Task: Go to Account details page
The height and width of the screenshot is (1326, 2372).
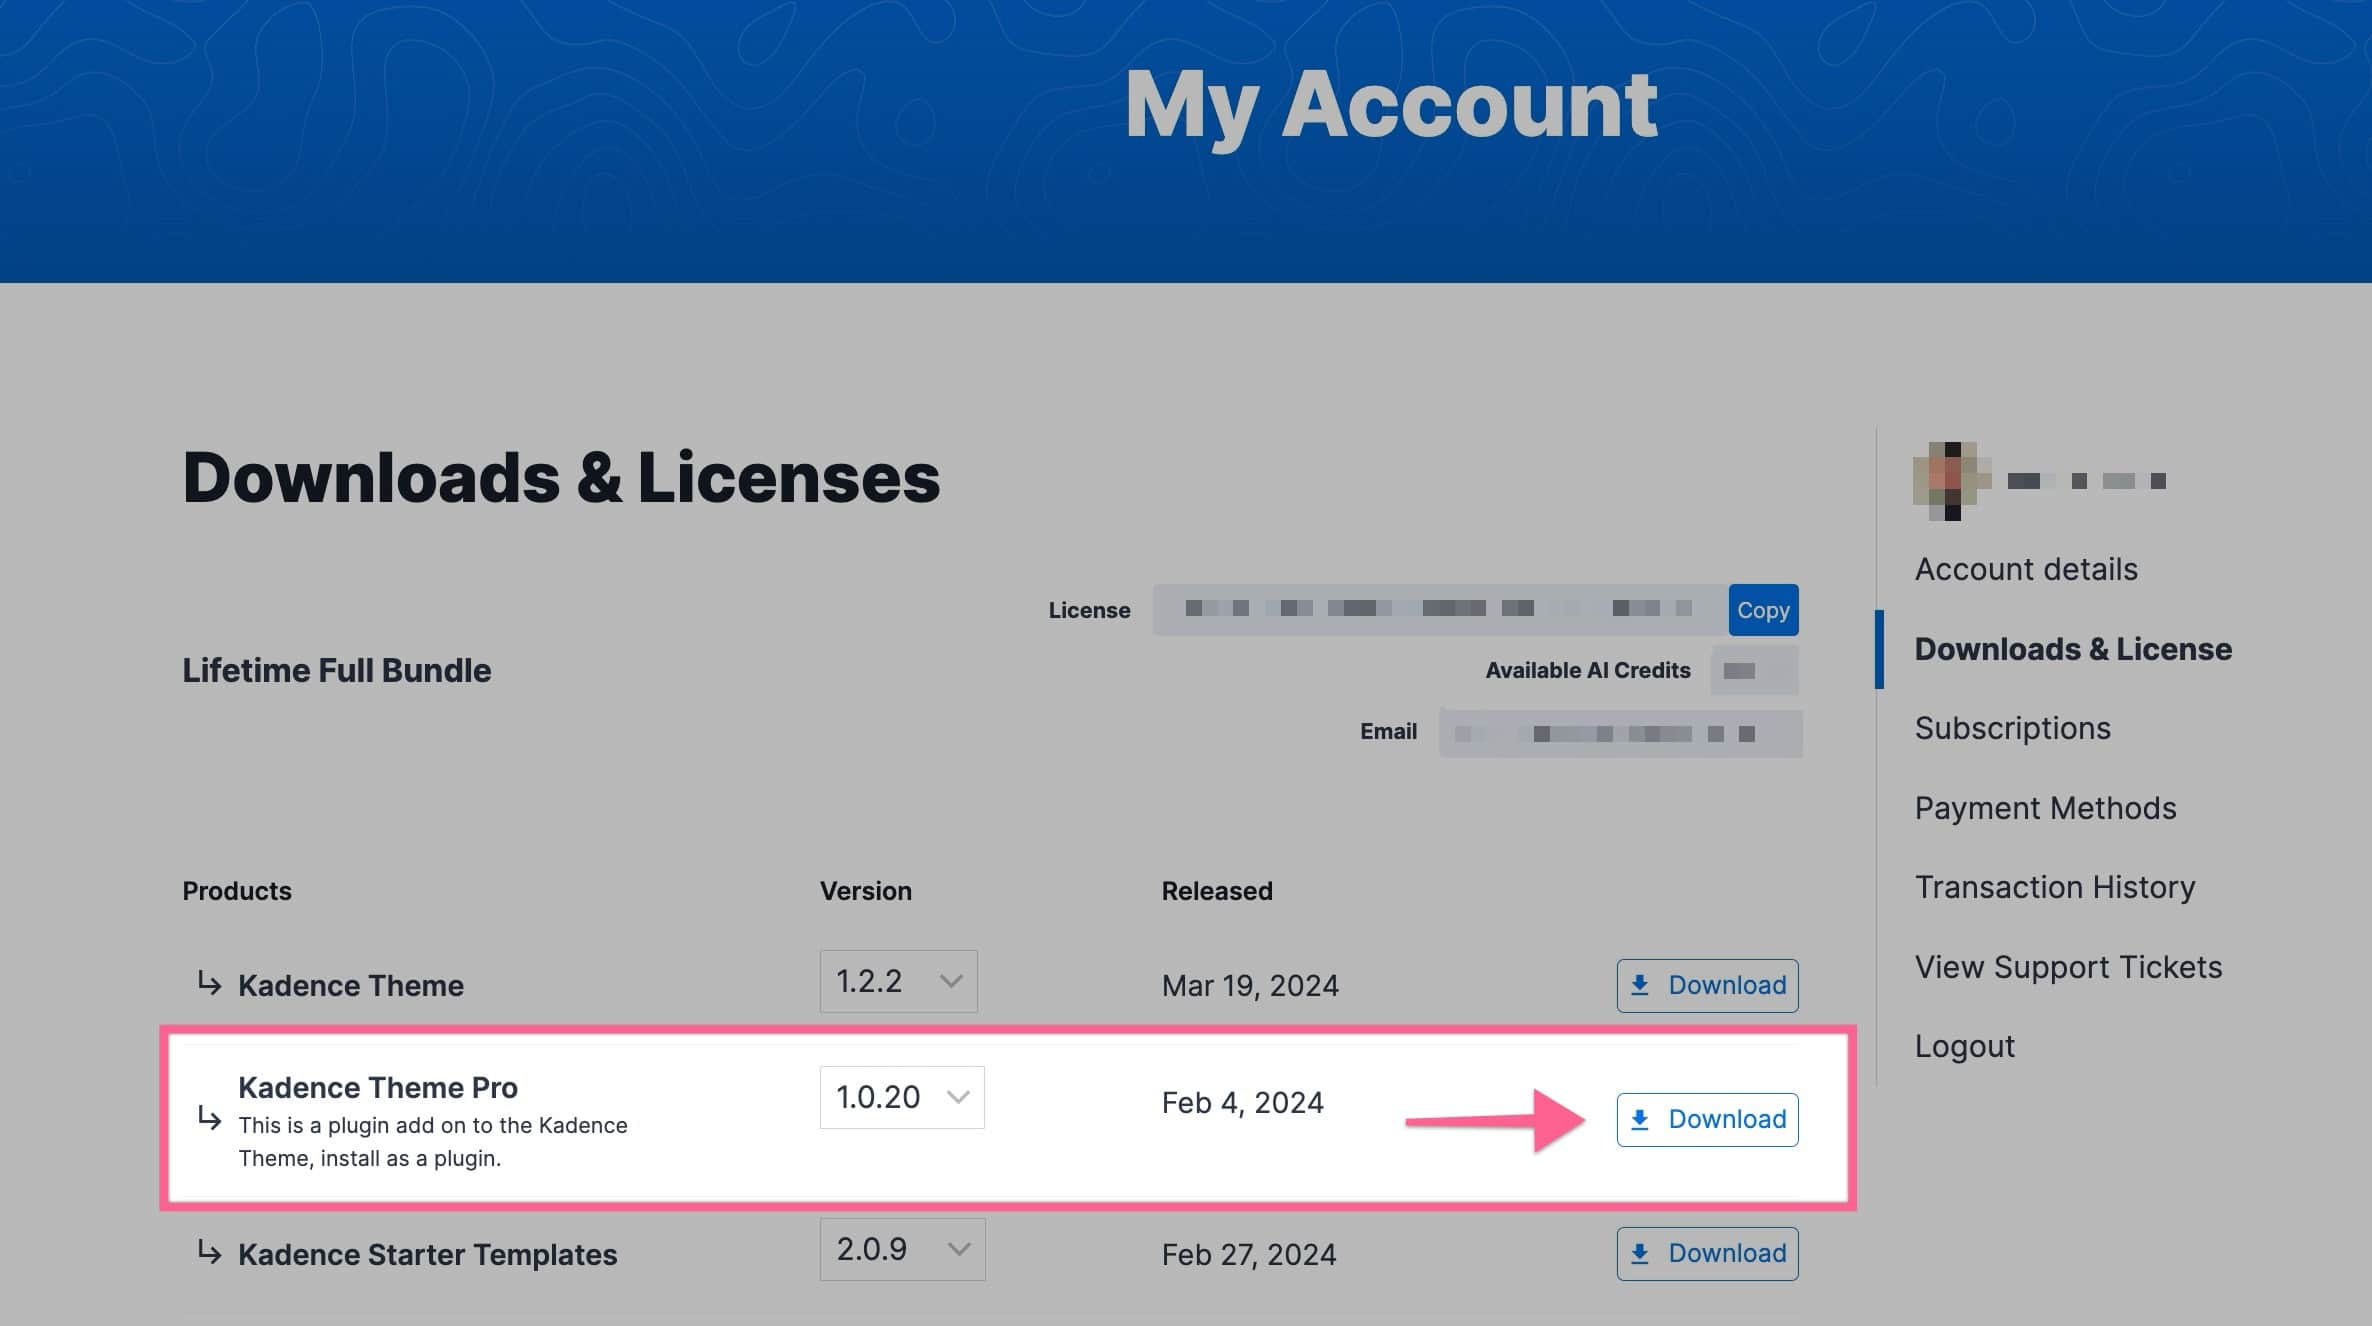Action: click(2025, 570)
